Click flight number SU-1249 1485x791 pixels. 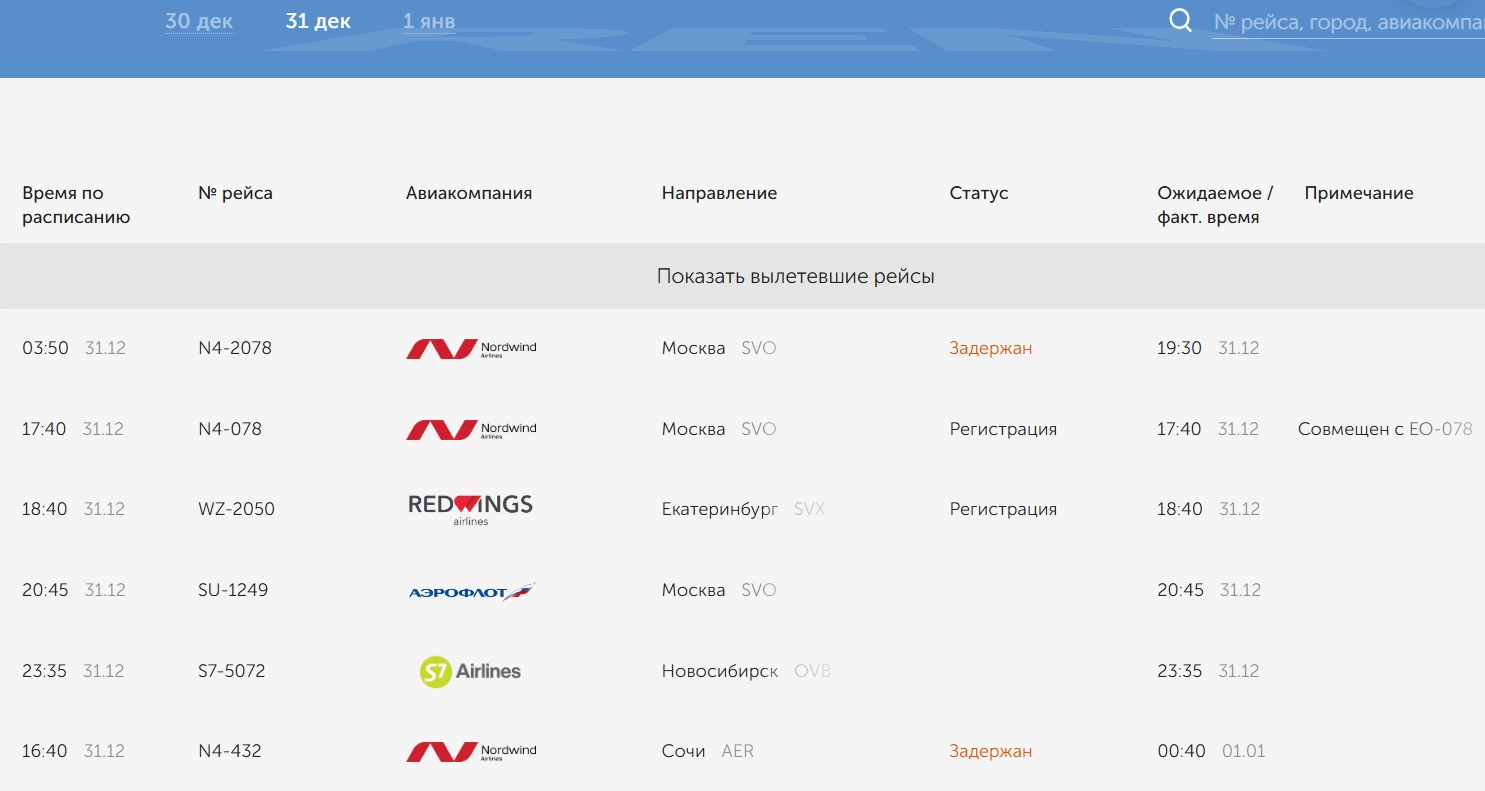point(233,590)
